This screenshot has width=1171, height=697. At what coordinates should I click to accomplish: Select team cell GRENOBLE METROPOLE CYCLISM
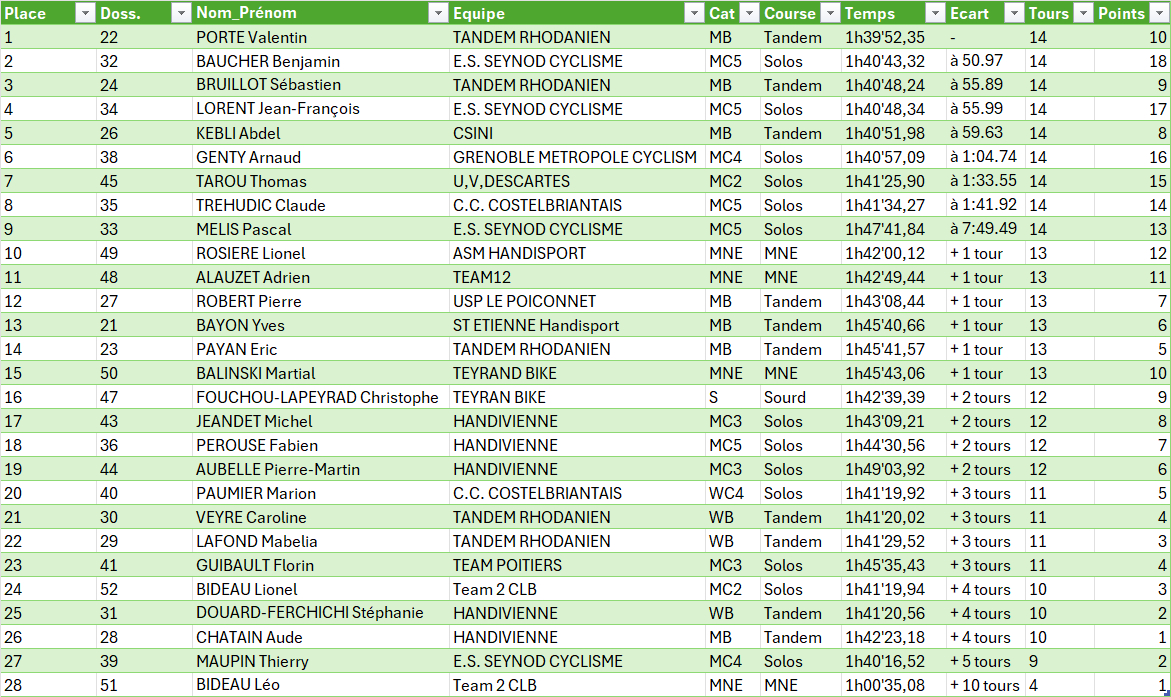577,157
